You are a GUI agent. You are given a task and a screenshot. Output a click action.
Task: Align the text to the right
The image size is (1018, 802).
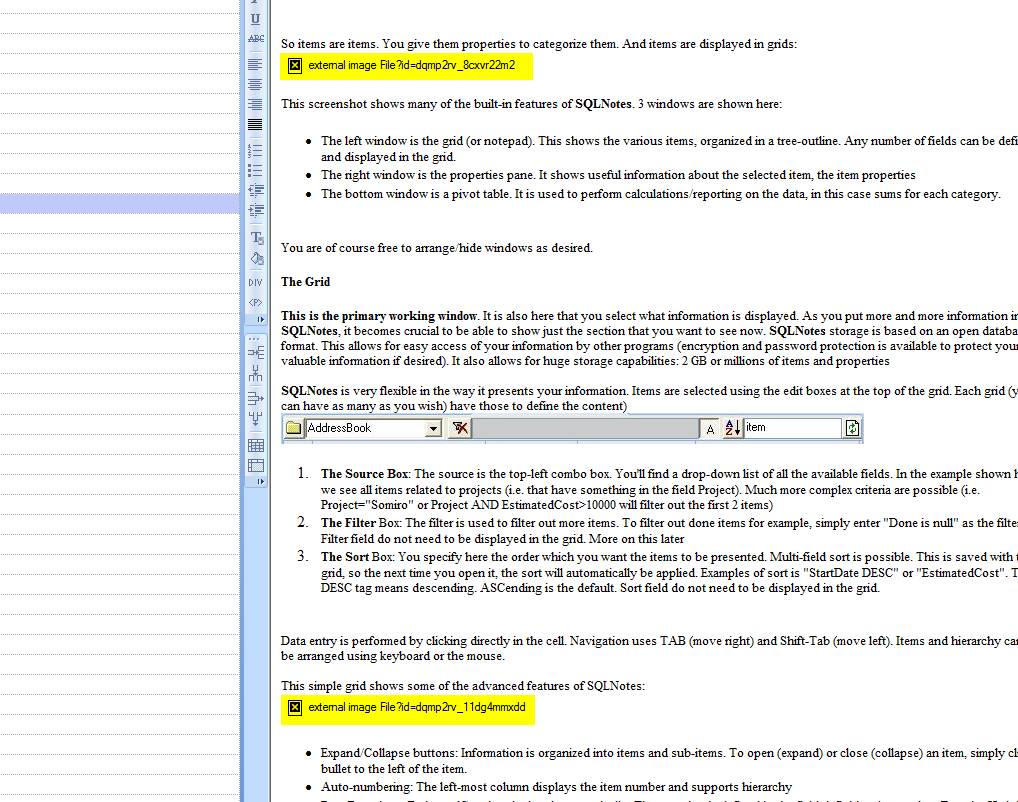(255, 104)
